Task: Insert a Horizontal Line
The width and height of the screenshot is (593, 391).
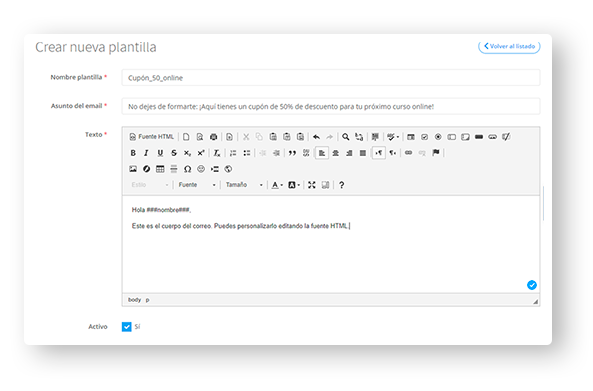Action: click(x=174, y=169)
